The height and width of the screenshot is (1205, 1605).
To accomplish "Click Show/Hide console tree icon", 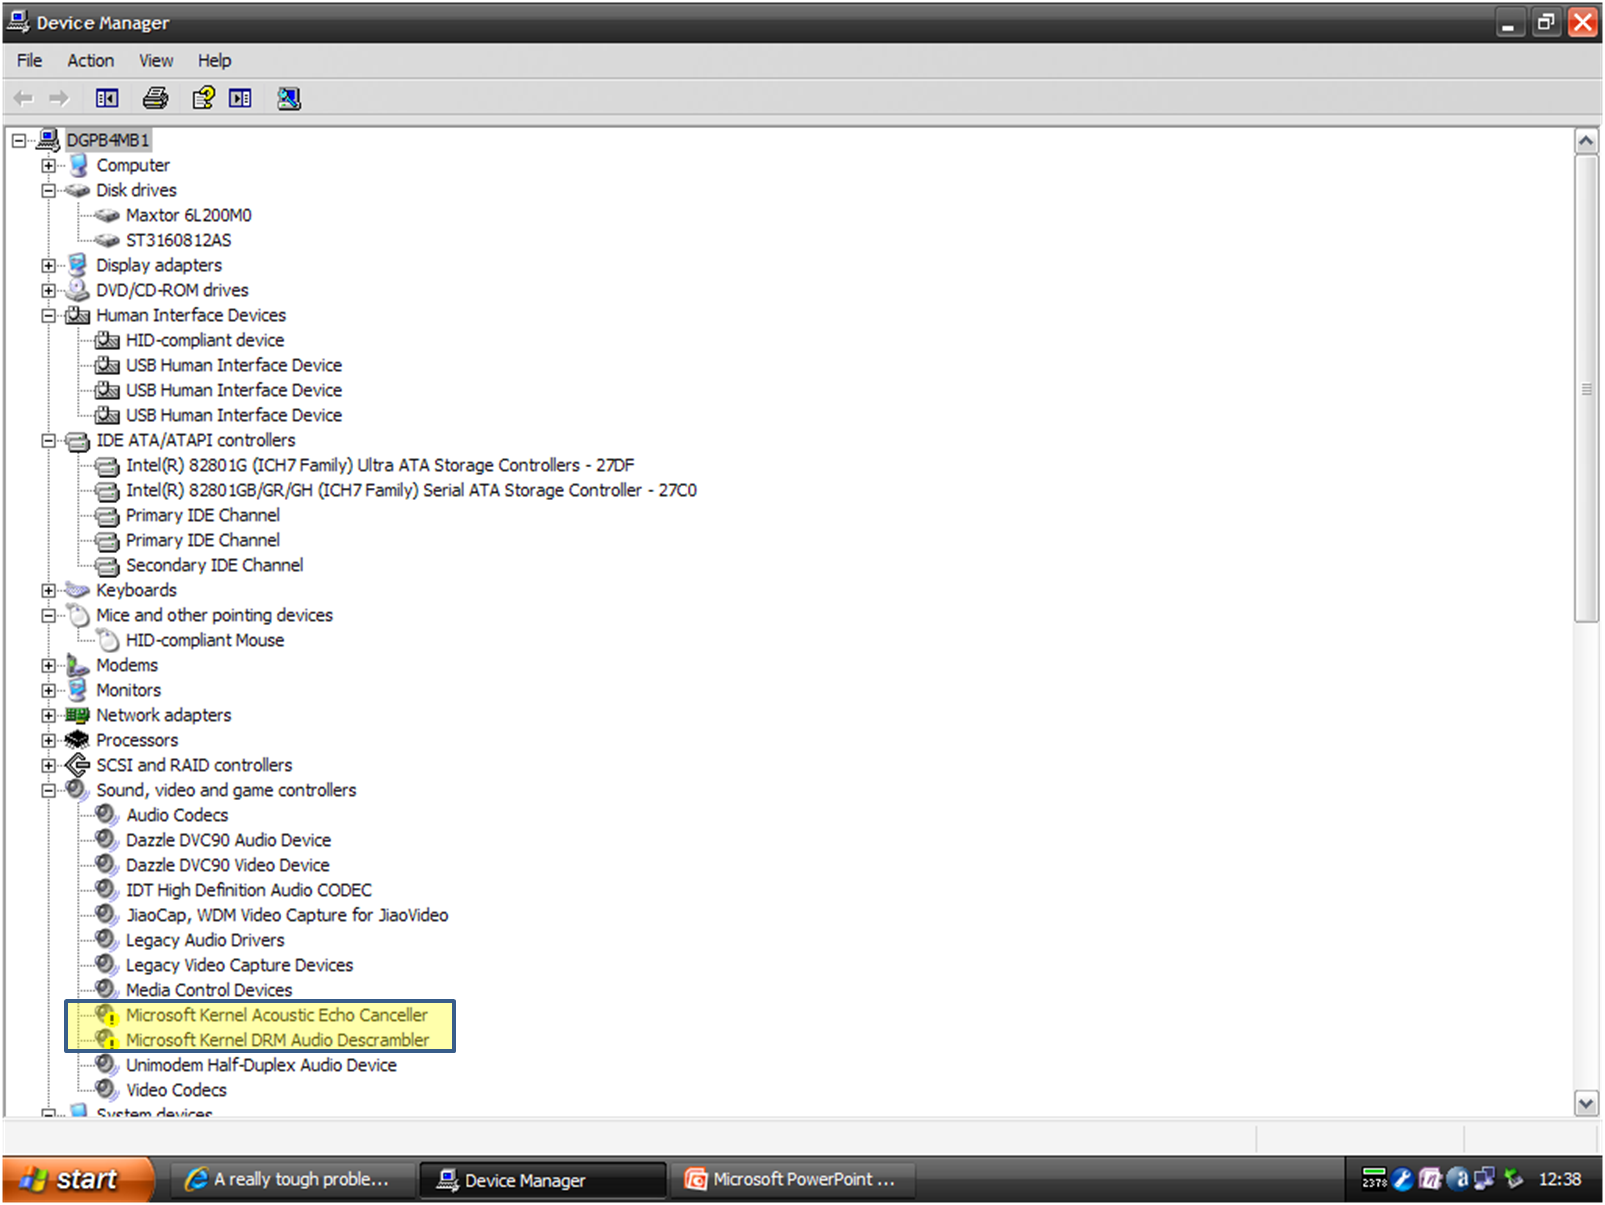I will pyautogui.click(x=107, y=98).
